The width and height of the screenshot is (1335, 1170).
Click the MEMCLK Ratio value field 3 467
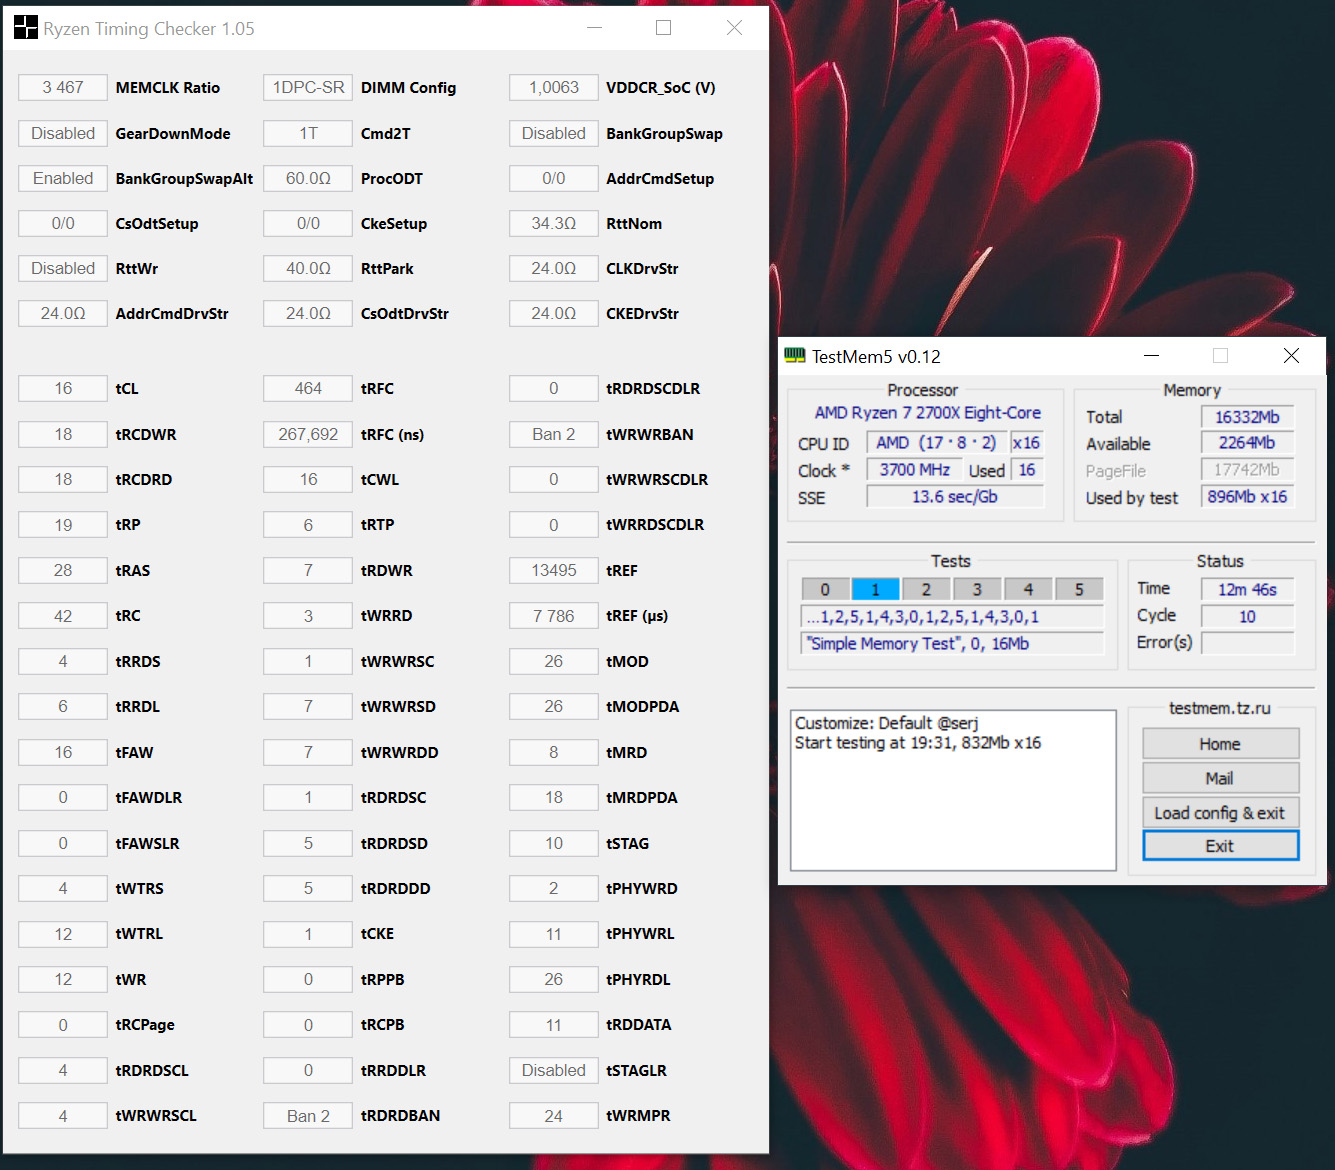pyautogui.click(x=63, y=88)
